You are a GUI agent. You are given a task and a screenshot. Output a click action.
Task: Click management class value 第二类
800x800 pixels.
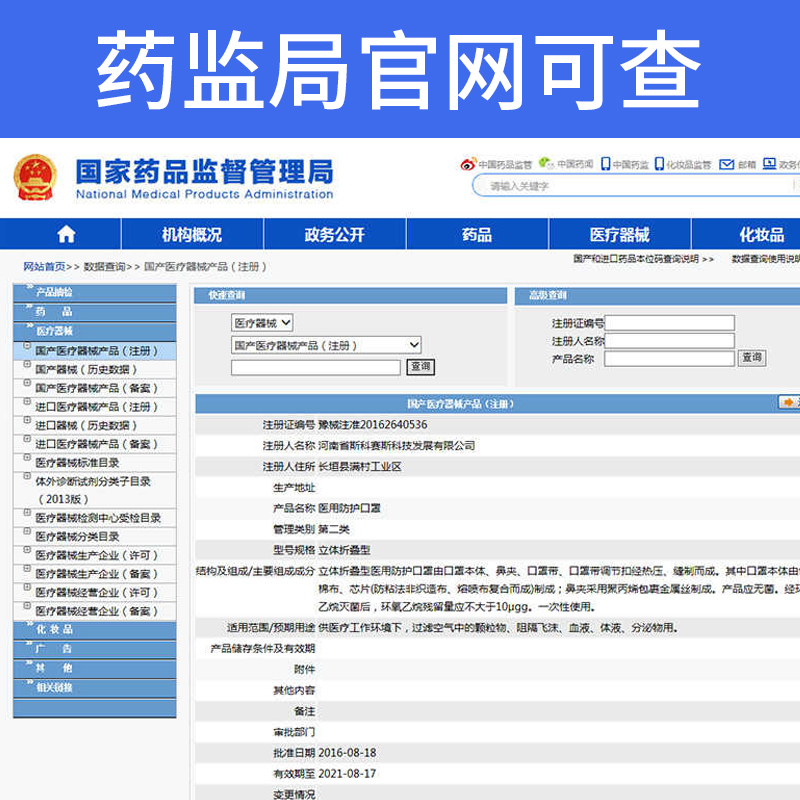tap(334, 529)
